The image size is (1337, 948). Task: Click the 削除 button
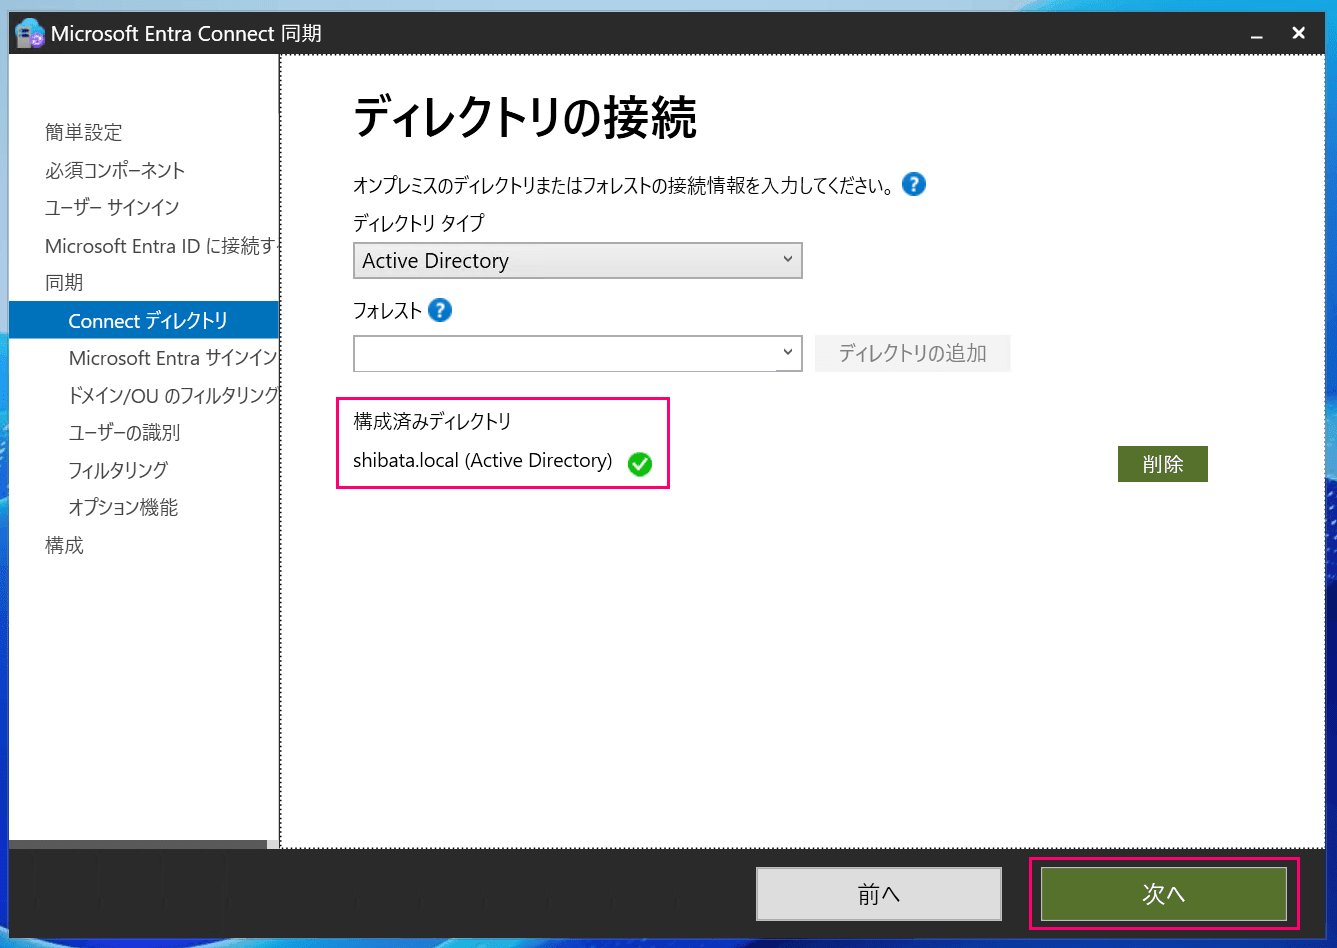pos(1162,464)
